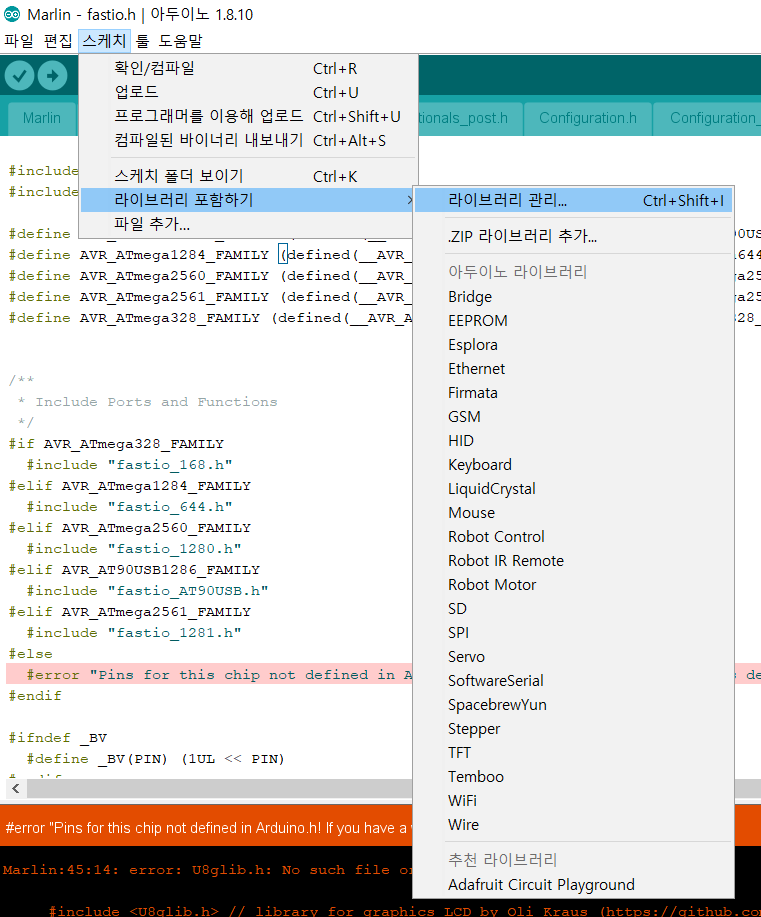The width and height of the screenshot is (761, 917).
Task: Open the 툴 menu
Action: click(x=142, y=41)
